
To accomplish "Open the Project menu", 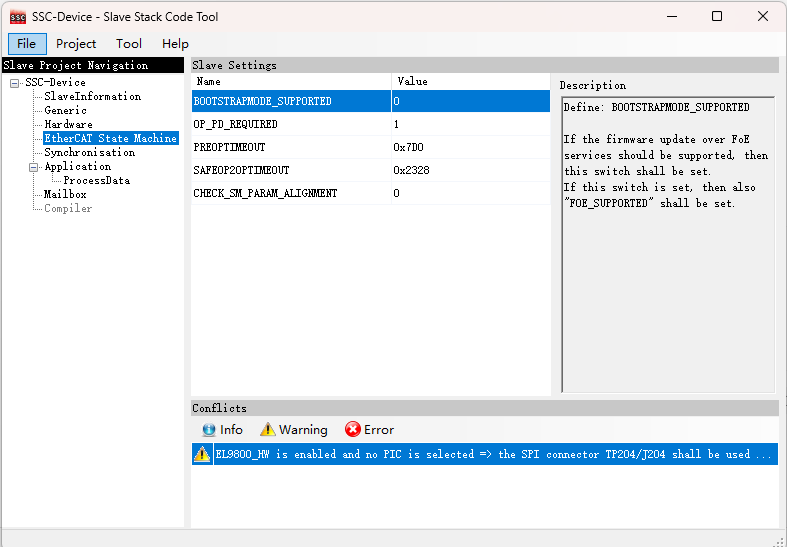I will 76,44.
